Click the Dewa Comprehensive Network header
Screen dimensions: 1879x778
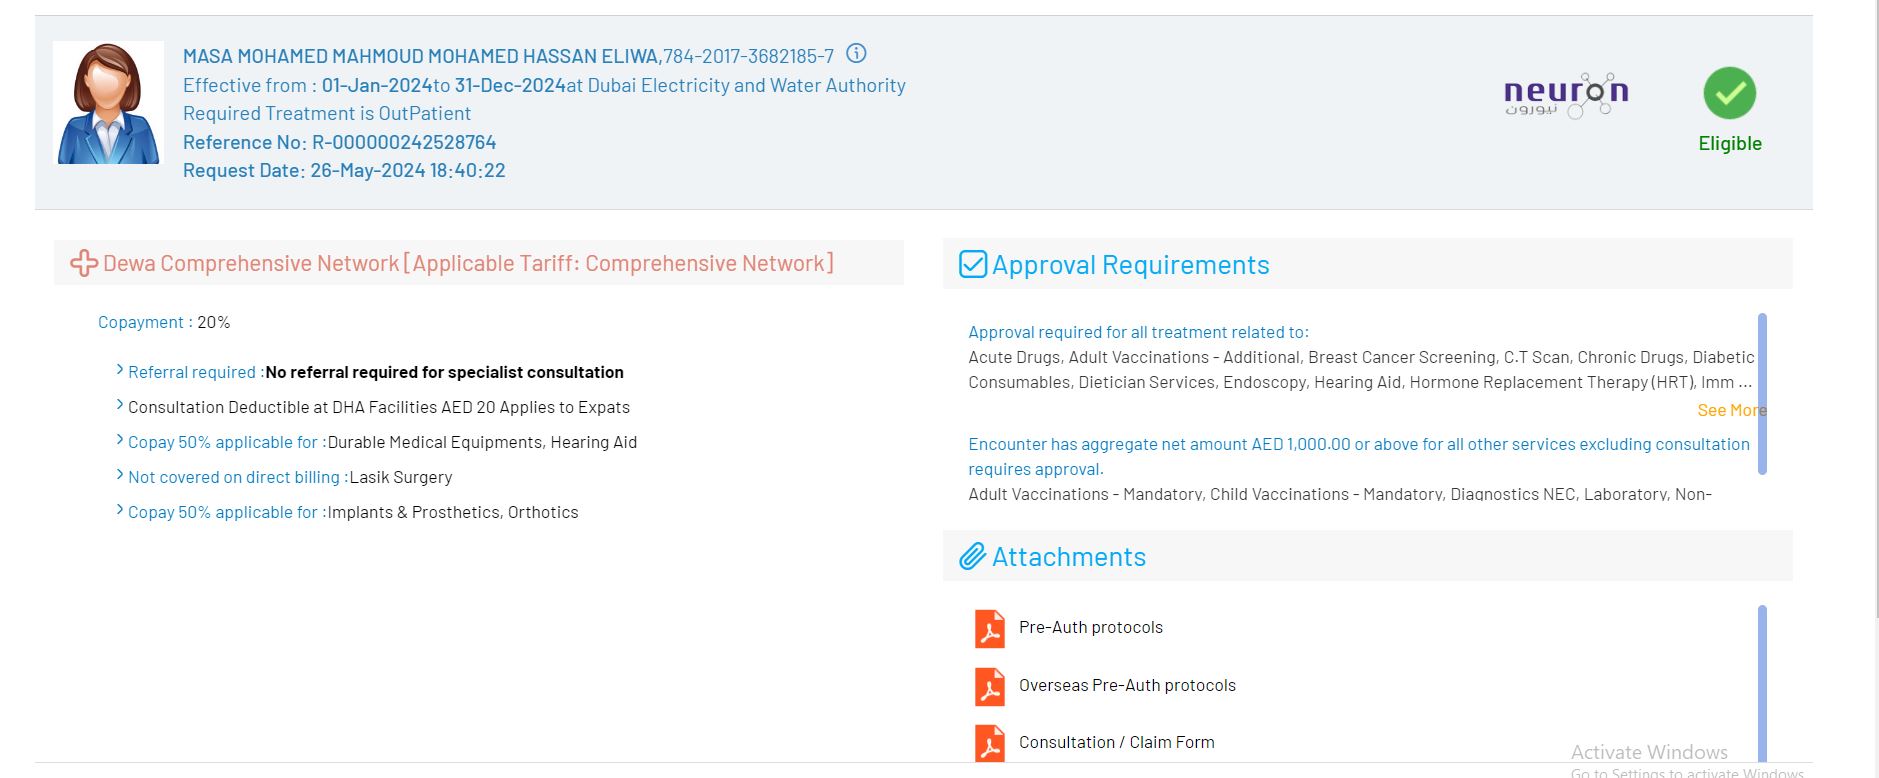[x=468, y=264]
